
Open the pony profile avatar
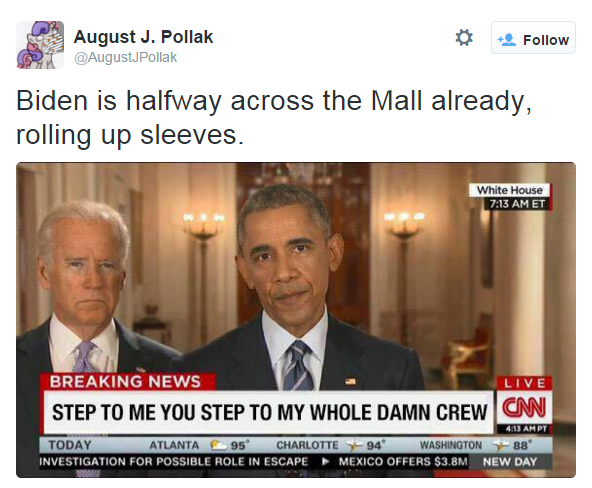[40, 45]
